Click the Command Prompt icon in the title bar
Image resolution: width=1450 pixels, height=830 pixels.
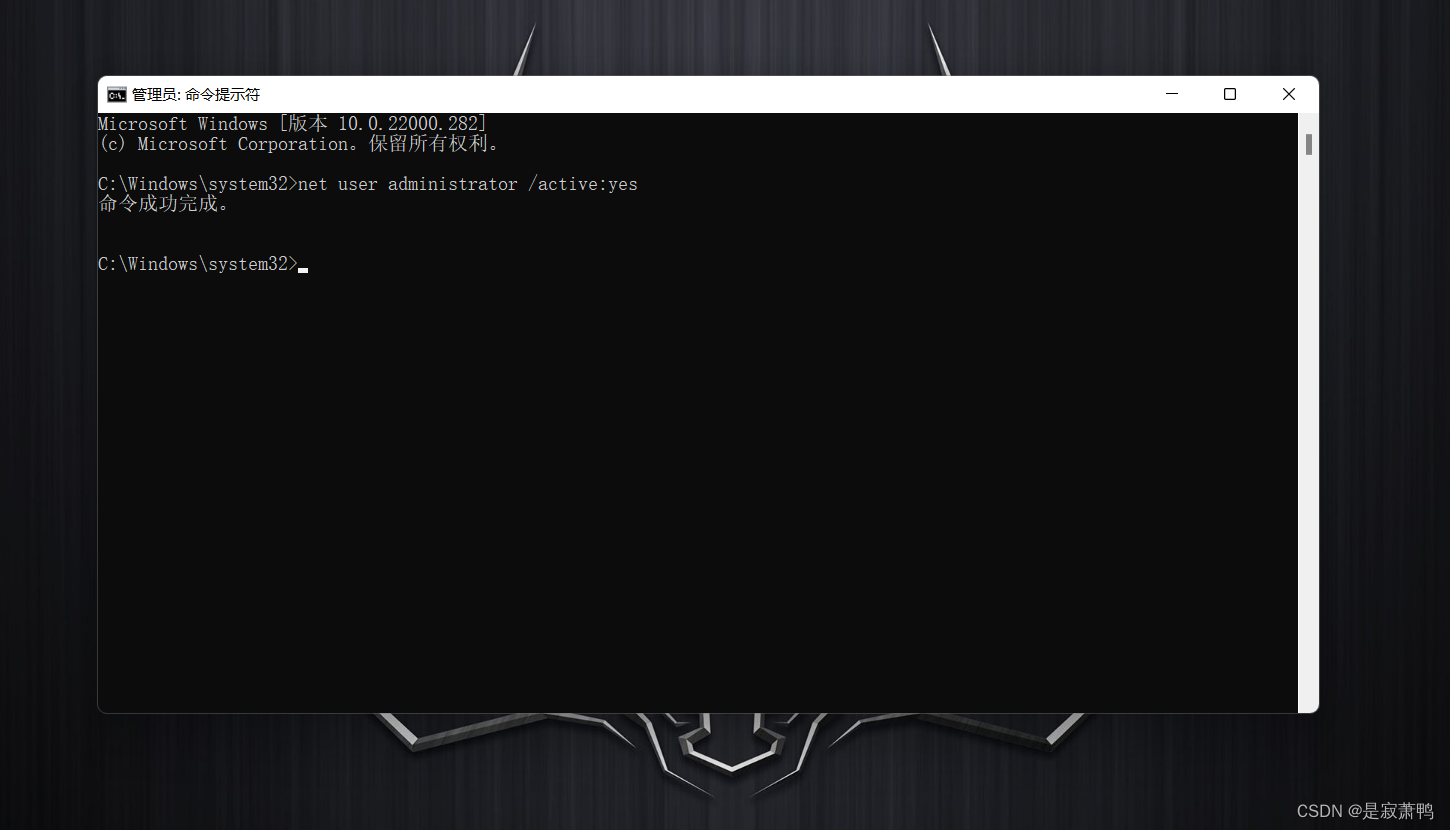pyautogui.click(x=117, y=95)
